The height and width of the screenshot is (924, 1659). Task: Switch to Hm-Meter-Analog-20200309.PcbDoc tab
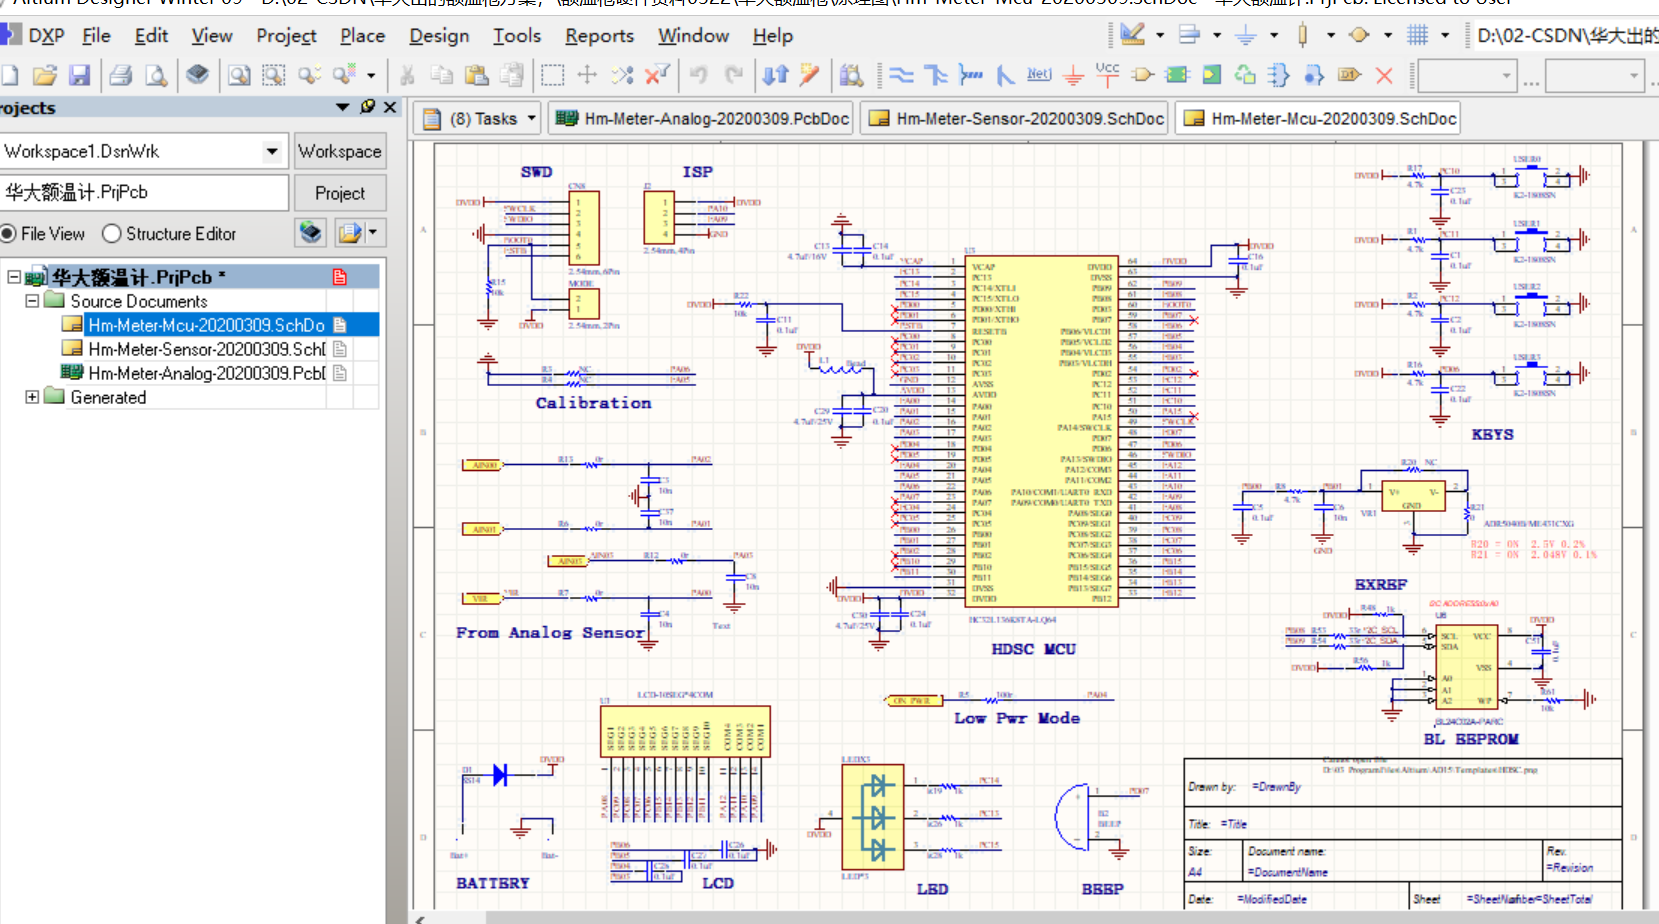(x=703, y=118)
